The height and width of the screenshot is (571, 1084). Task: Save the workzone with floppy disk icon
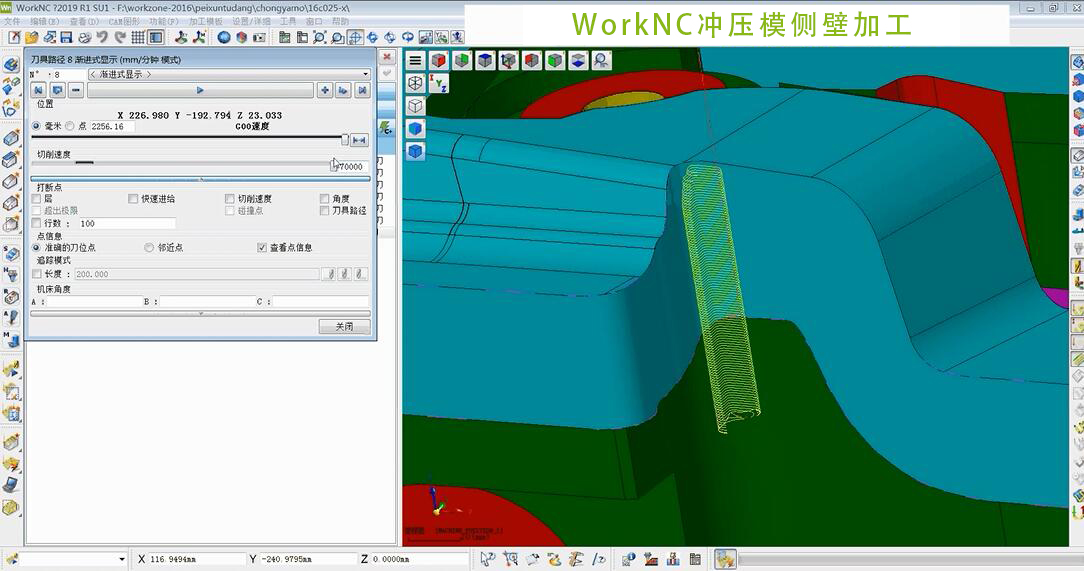click(66, 37)
